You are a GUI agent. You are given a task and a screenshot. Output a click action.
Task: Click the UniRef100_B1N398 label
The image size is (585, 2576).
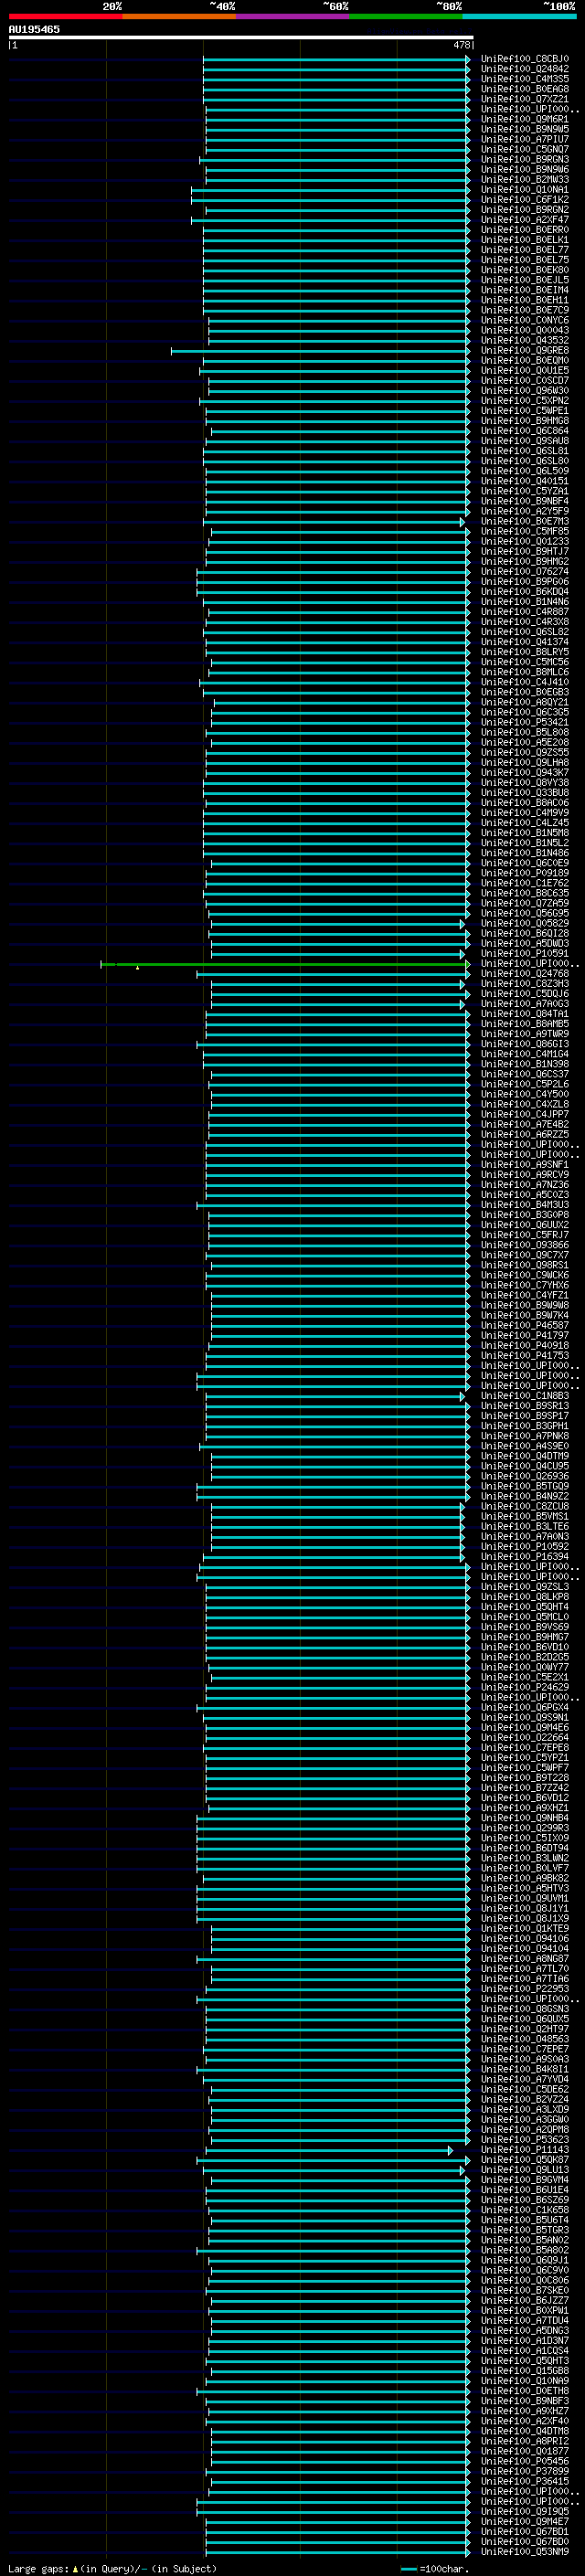[x=525, y=1064]
